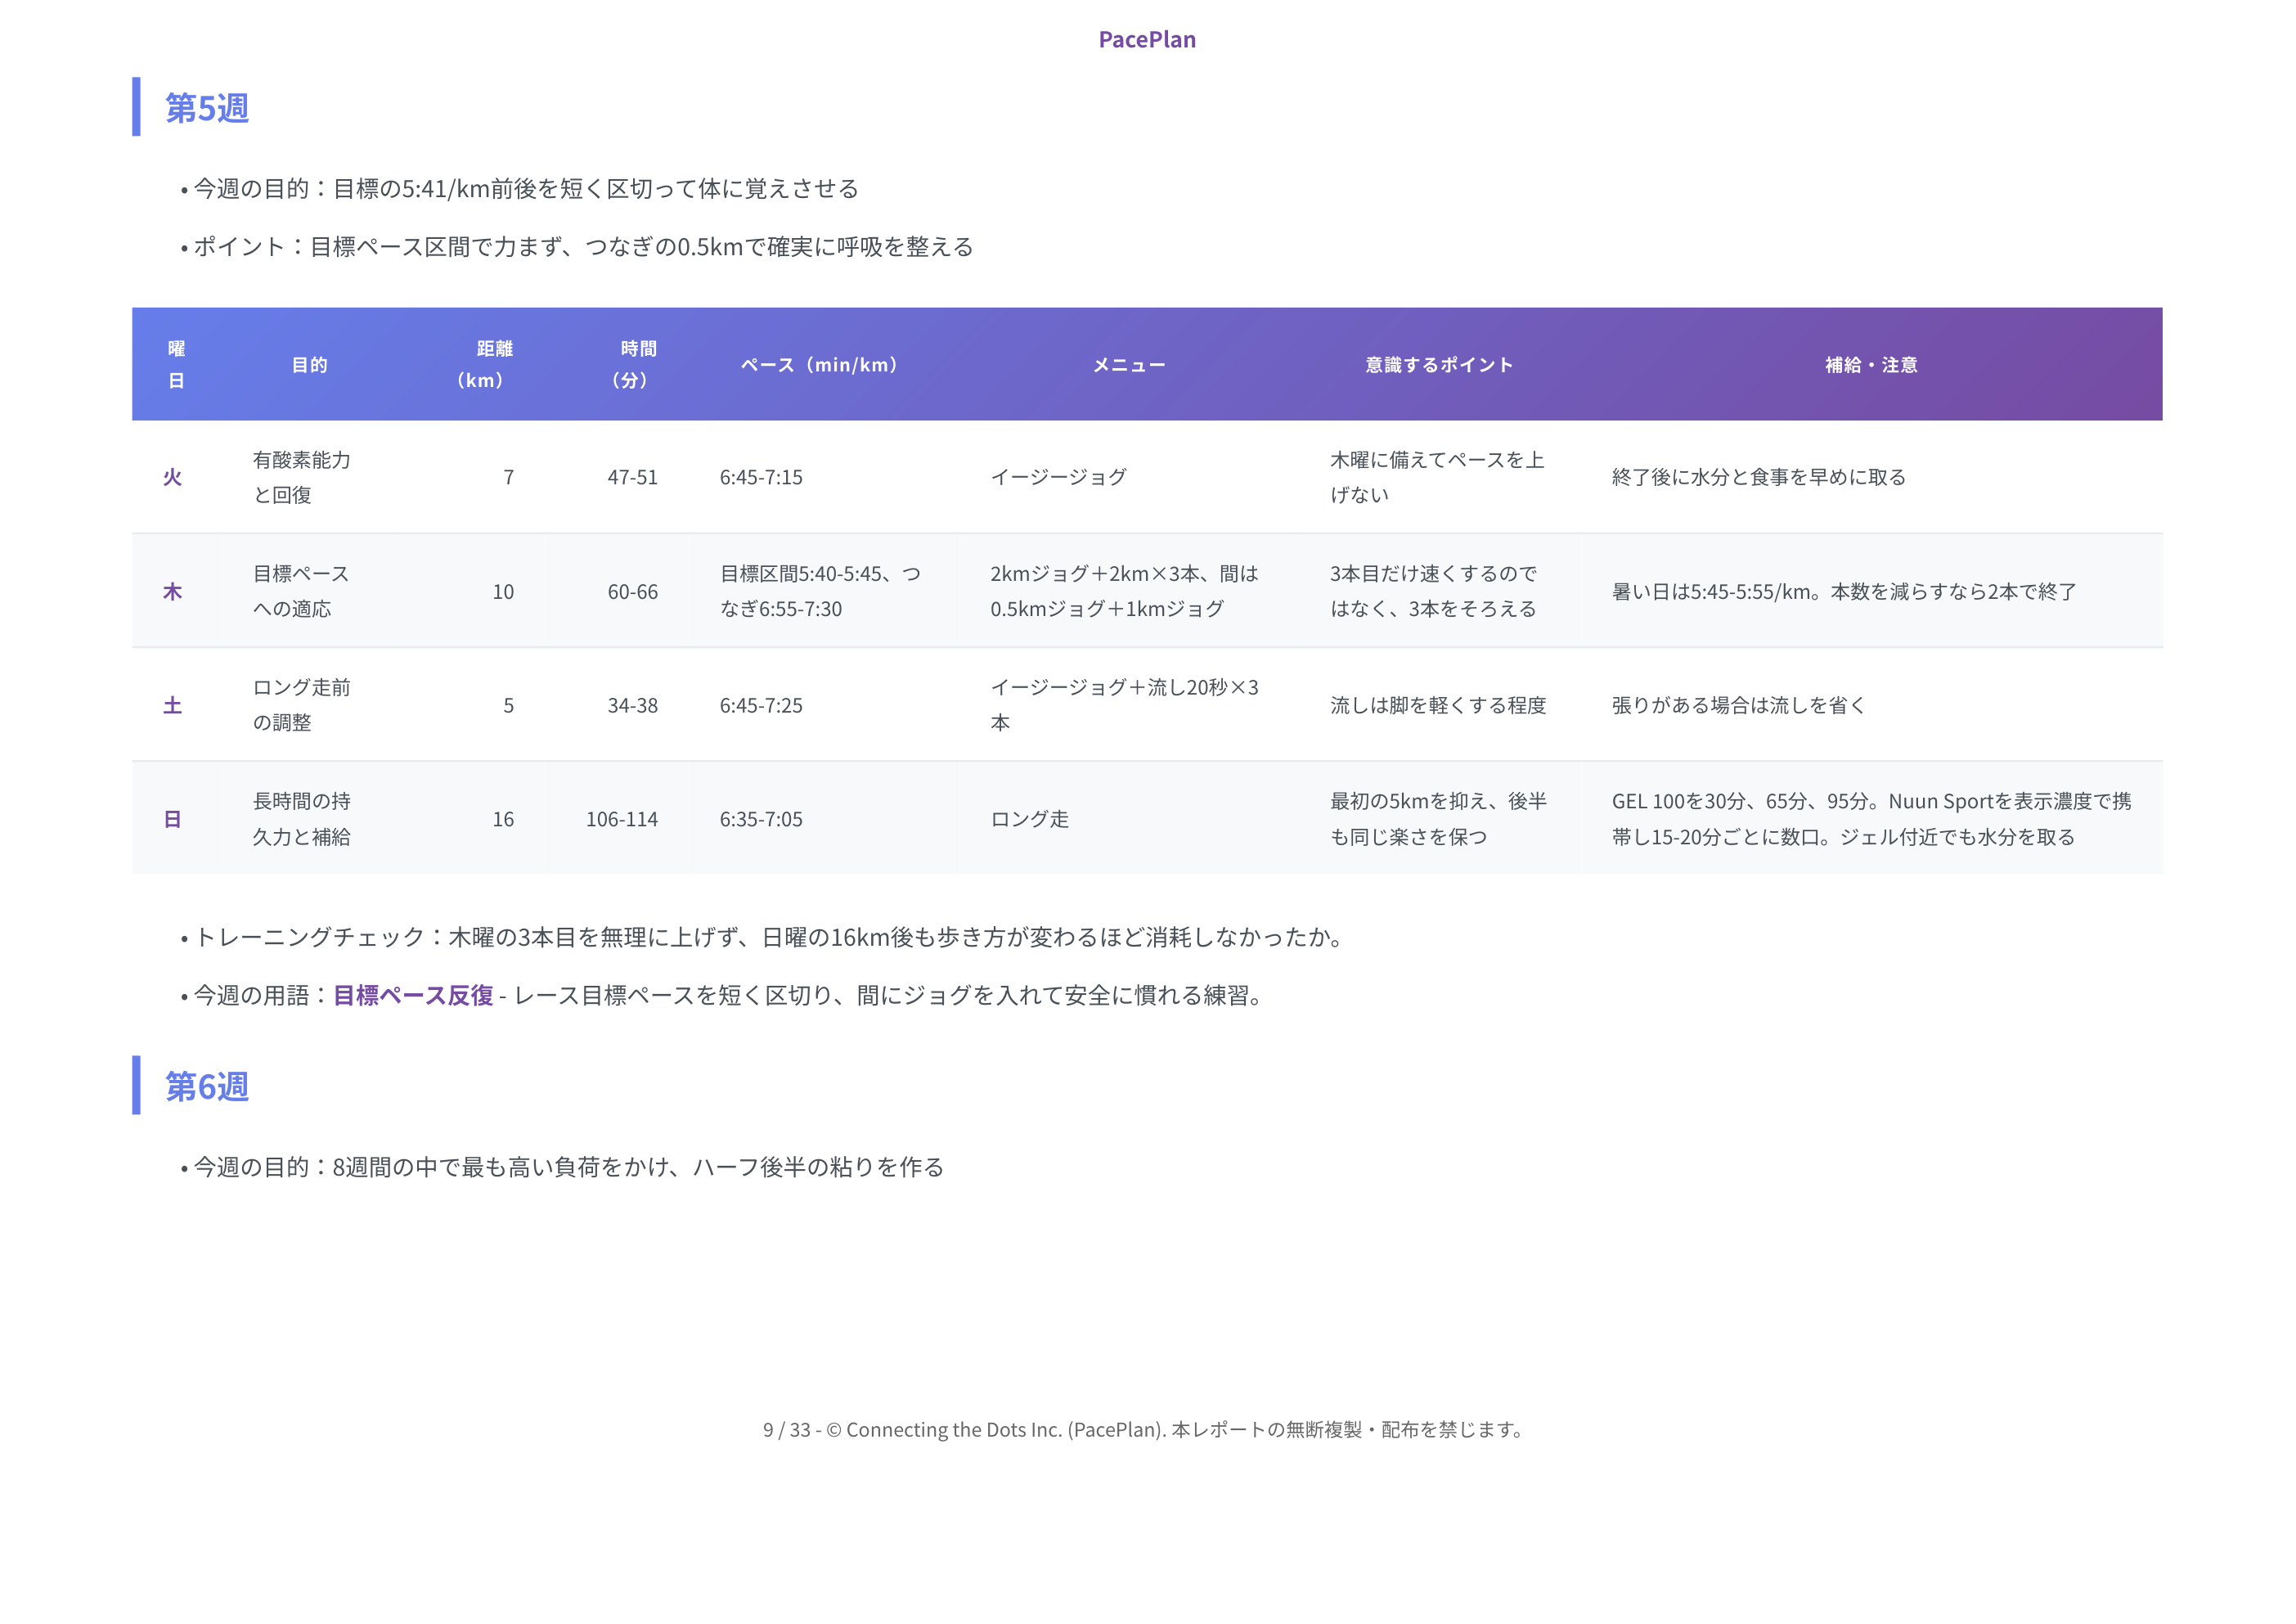Select the 土 day cell
This screenshot has width=2296, height=1624.
172,705
